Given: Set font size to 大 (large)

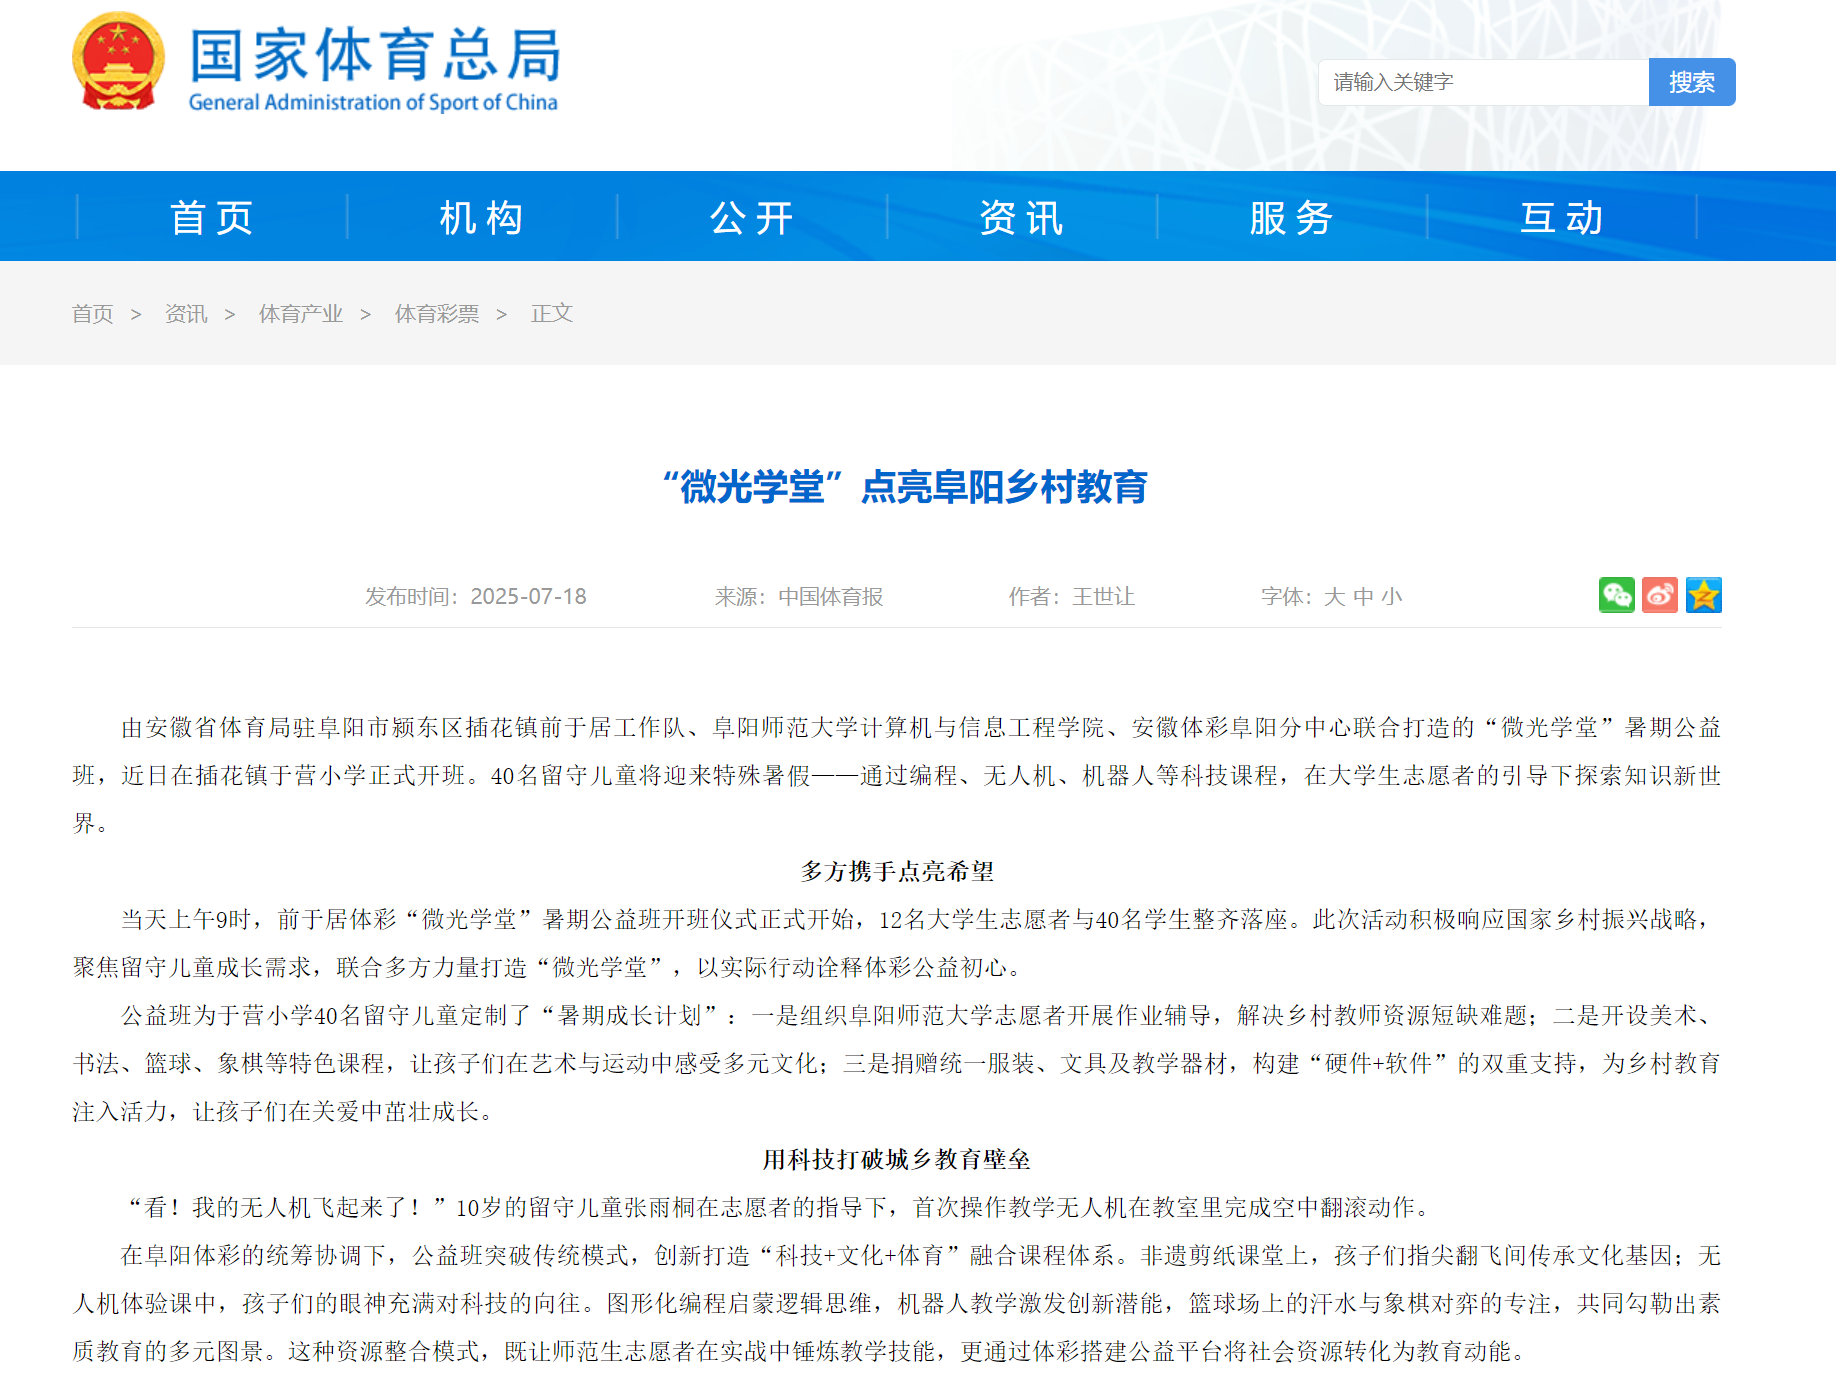Looking at the screenshot, I should coord(1334,597).
